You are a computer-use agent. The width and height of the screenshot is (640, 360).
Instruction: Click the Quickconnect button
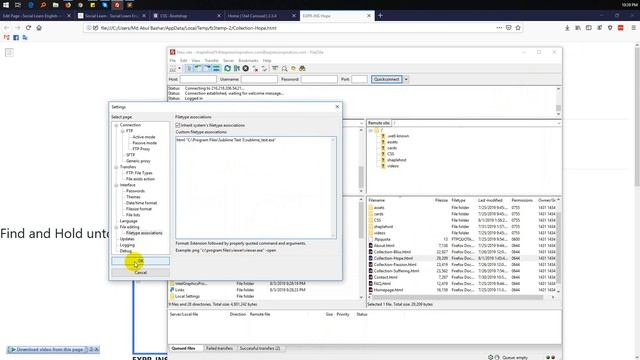point(386,79)
